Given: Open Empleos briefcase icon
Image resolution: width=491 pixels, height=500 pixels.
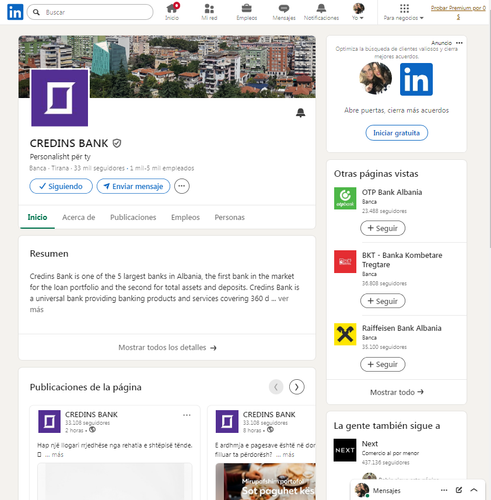Looking at the screenshot, I should point(247,12).
